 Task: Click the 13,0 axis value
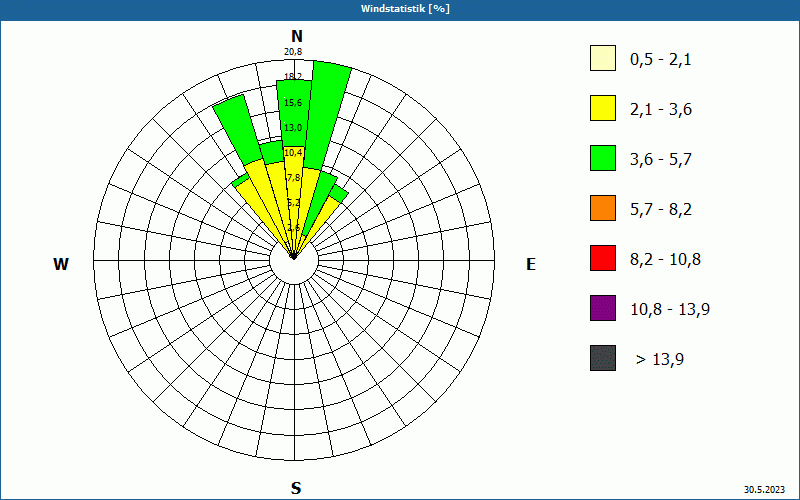(x=293, y=128)
